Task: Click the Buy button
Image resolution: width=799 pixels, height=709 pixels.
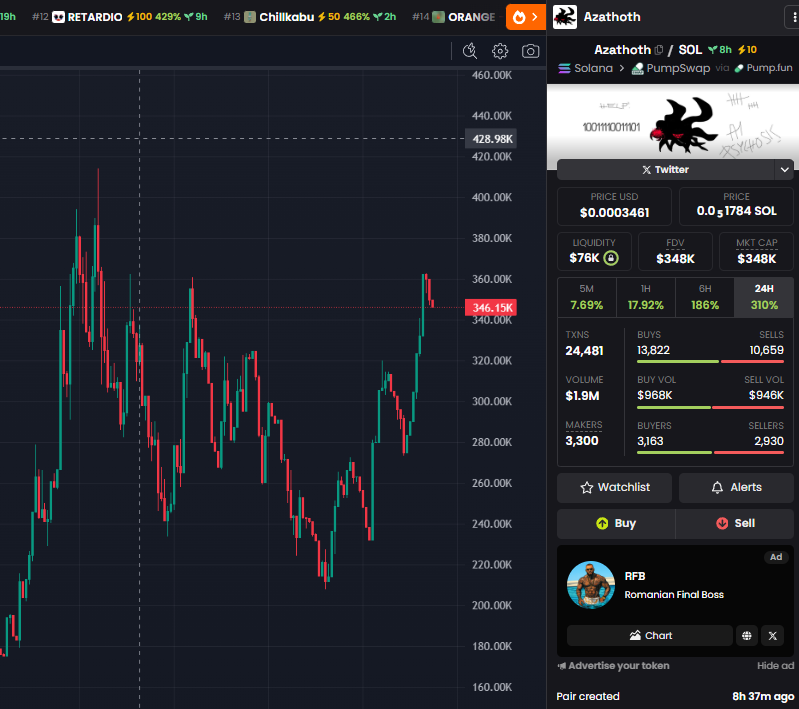Action: click(616, 523)
